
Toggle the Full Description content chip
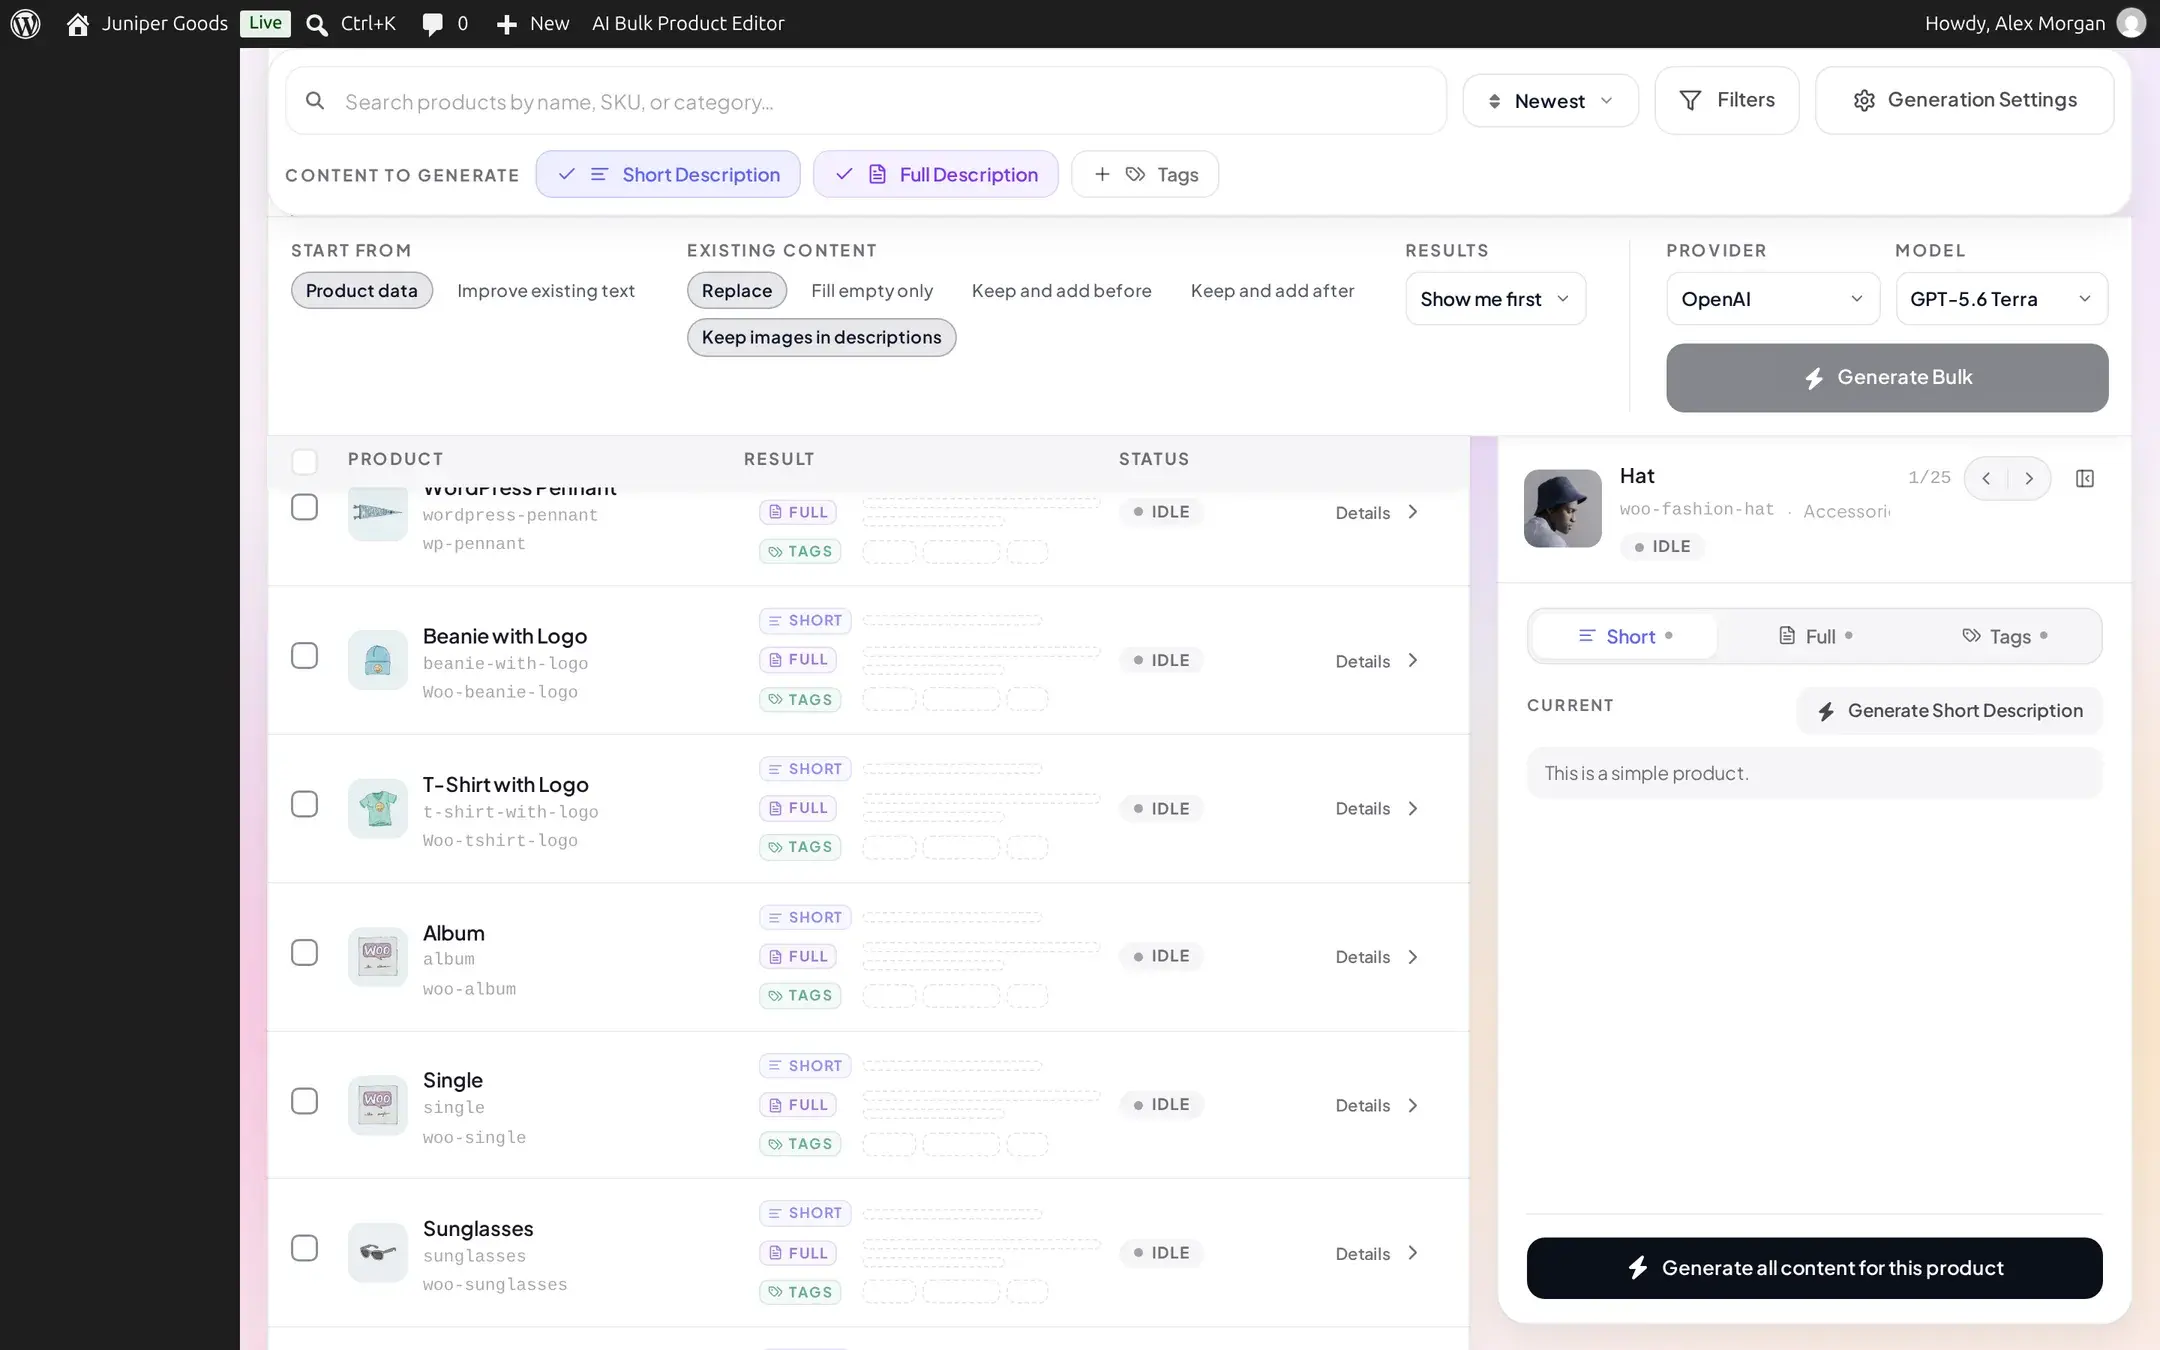(x=936, y=174)
